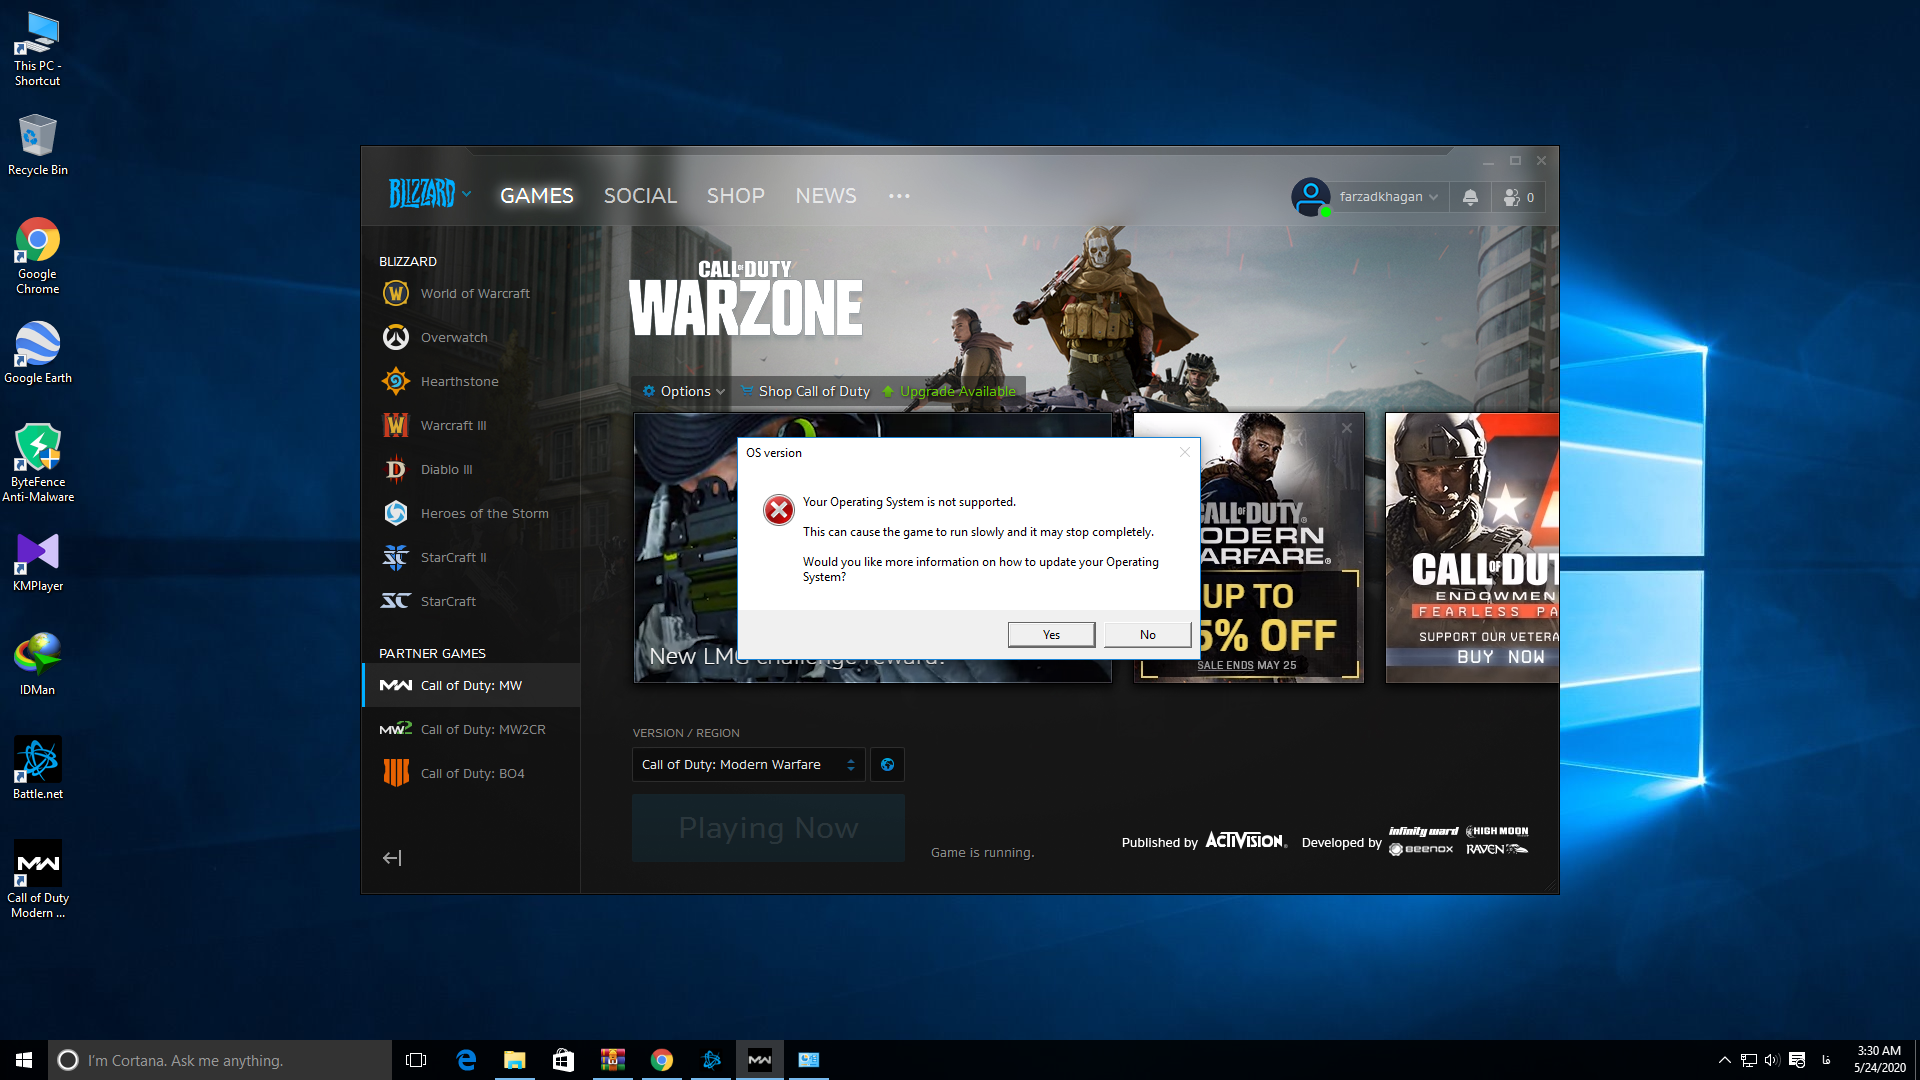The width and height of the screenshot is (1920, 1080).
Task: Collapse the games sidebar arrow
Action: pos(392,858)
